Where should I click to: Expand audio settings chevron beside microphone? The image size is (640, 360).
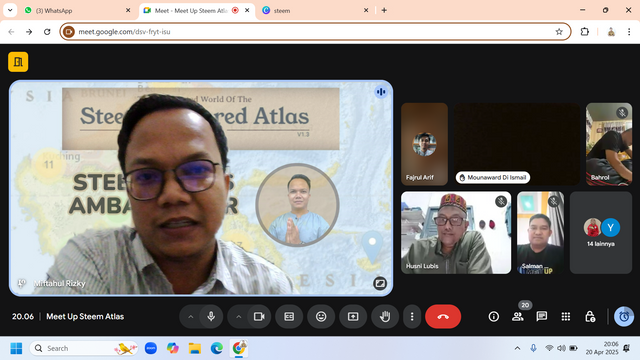click(x=191, y=317)
